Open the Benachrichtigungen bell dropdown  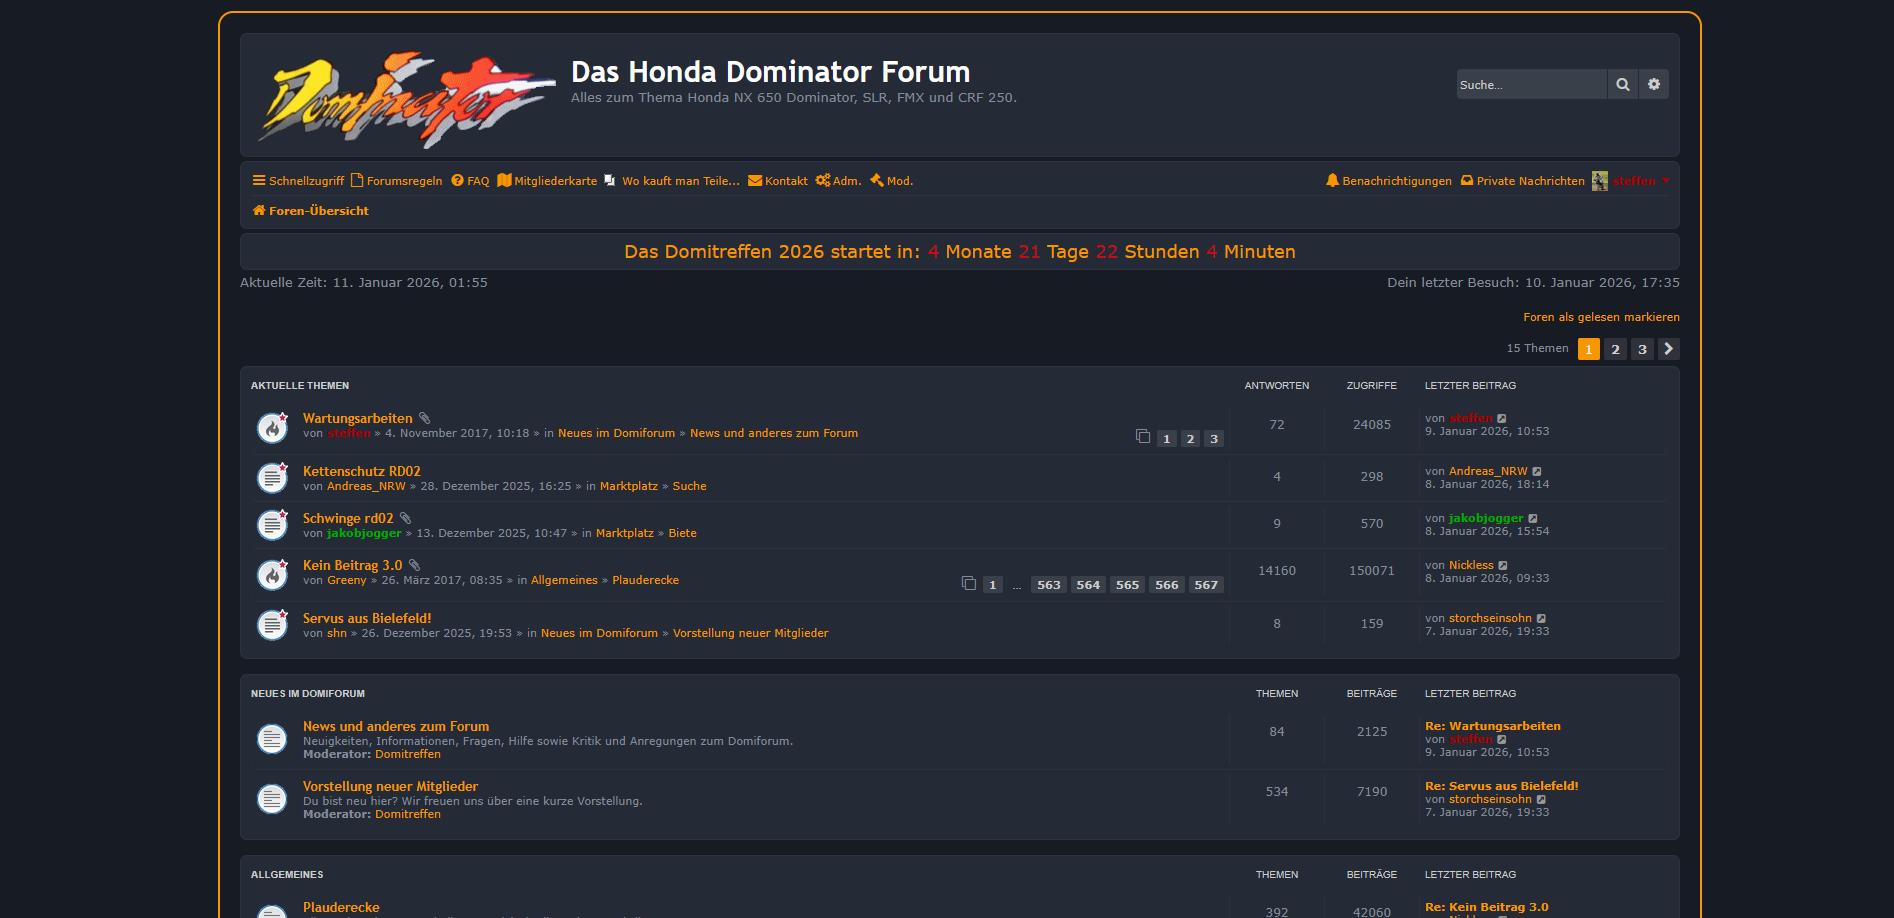(1388, 181)
